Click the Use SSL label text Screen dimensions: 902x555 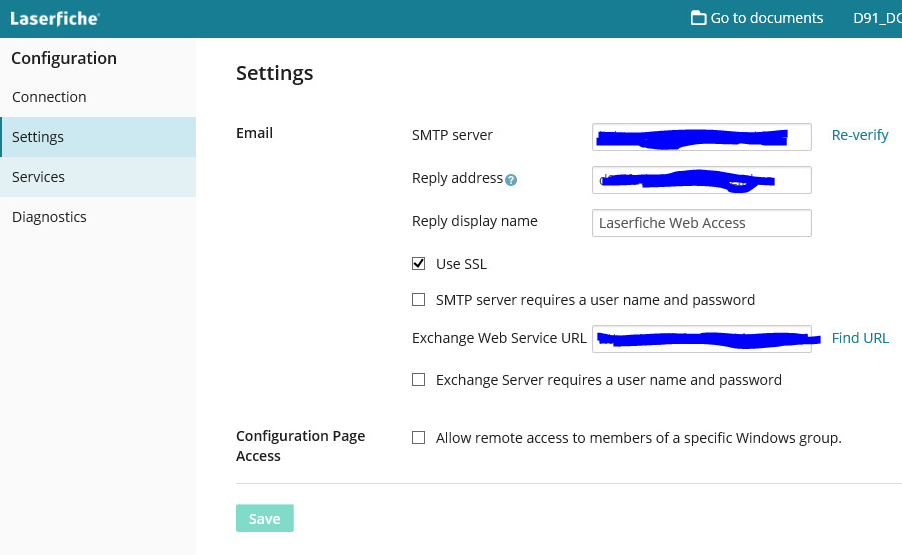click(461, 264)
